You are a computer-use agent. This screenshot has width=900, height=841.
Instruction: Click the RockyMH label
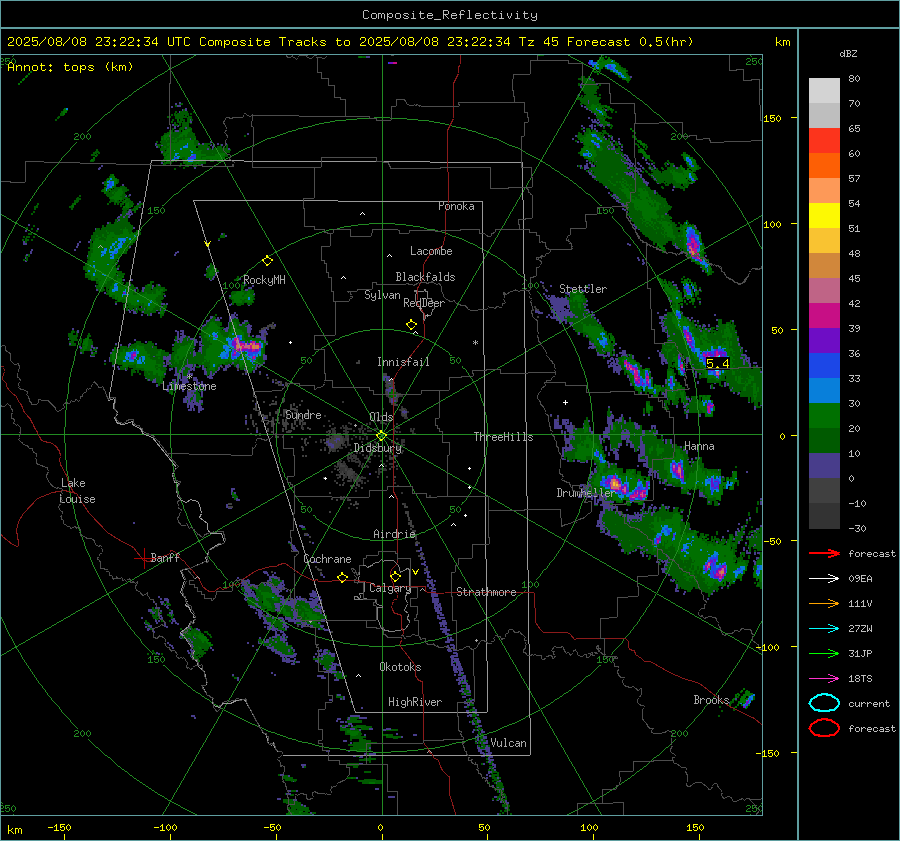pos(264,280)
